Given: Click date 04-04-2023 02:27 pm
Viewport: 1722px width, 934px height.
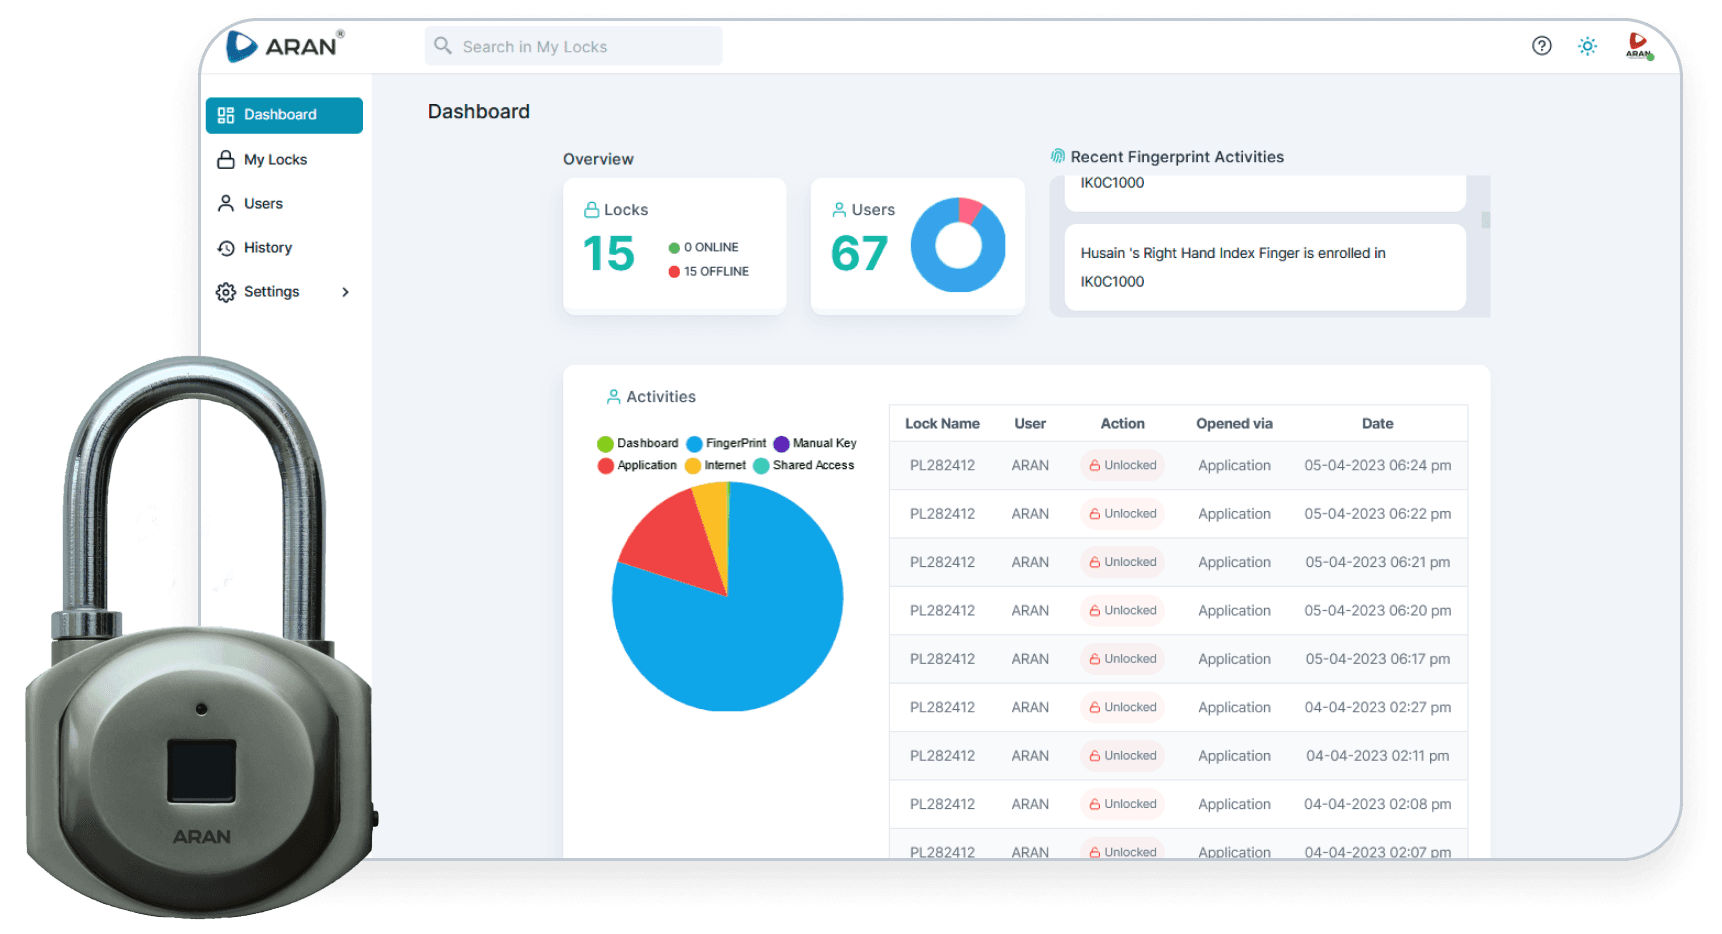Looking at the screenshot, I should [x=1377, y=707].
